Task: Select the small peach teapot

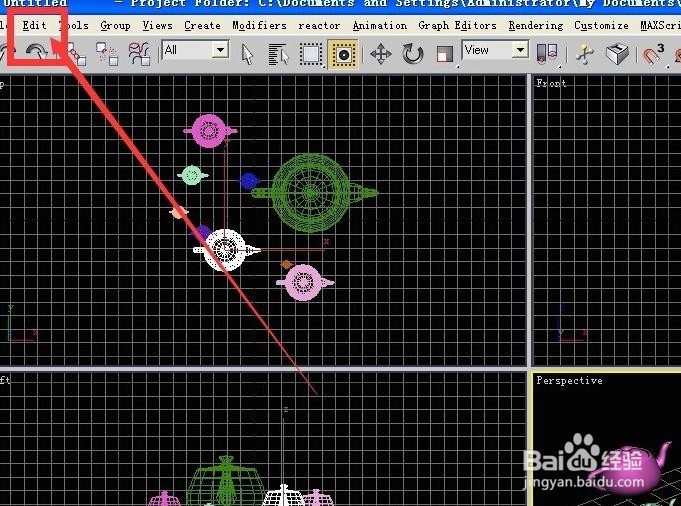Action: click(179, 212)
